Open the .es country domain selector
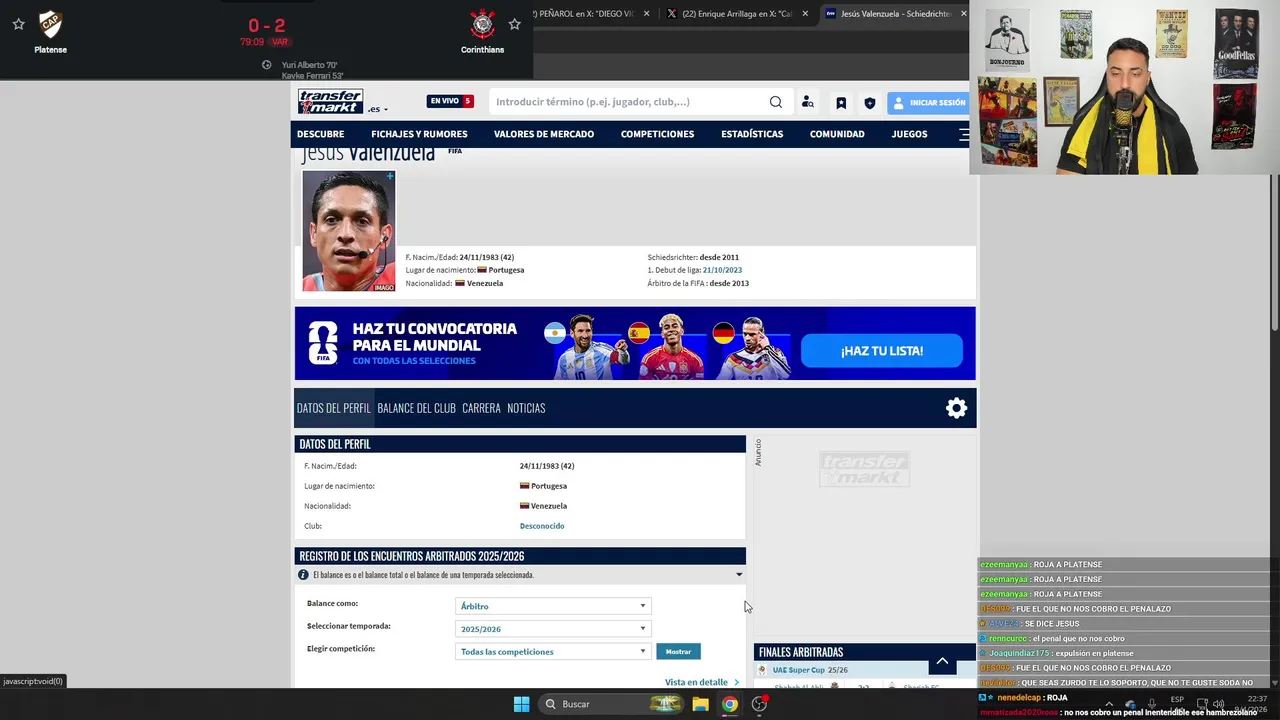Viewport: 1280px width, 720px height. pyautogui.click(x=378, y=109)
